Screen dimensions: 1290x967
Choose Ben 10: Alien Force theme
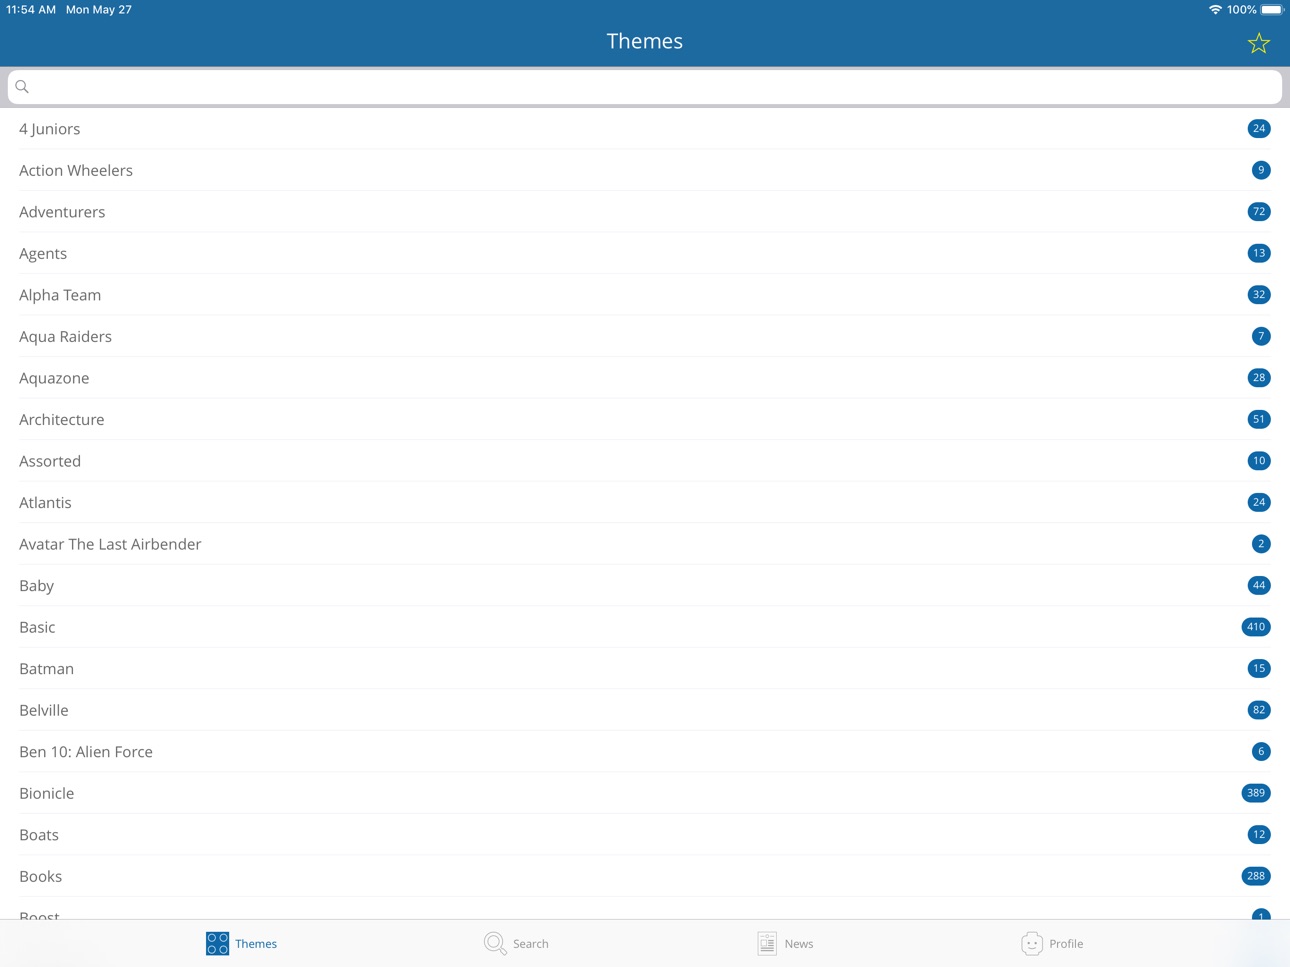[645, 751]
